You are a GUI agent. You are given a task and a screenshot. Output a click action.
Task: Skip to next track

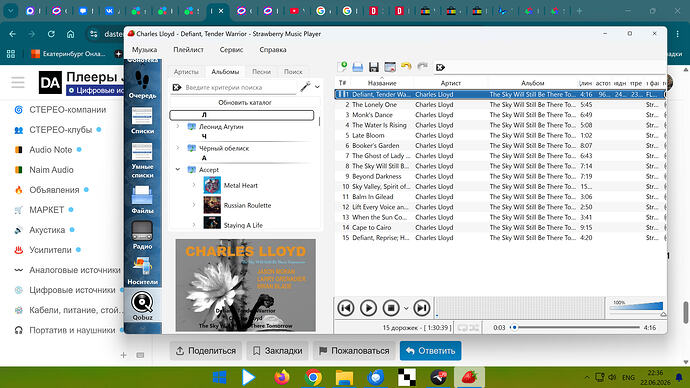pyautogui.click(x=421, y=308)
